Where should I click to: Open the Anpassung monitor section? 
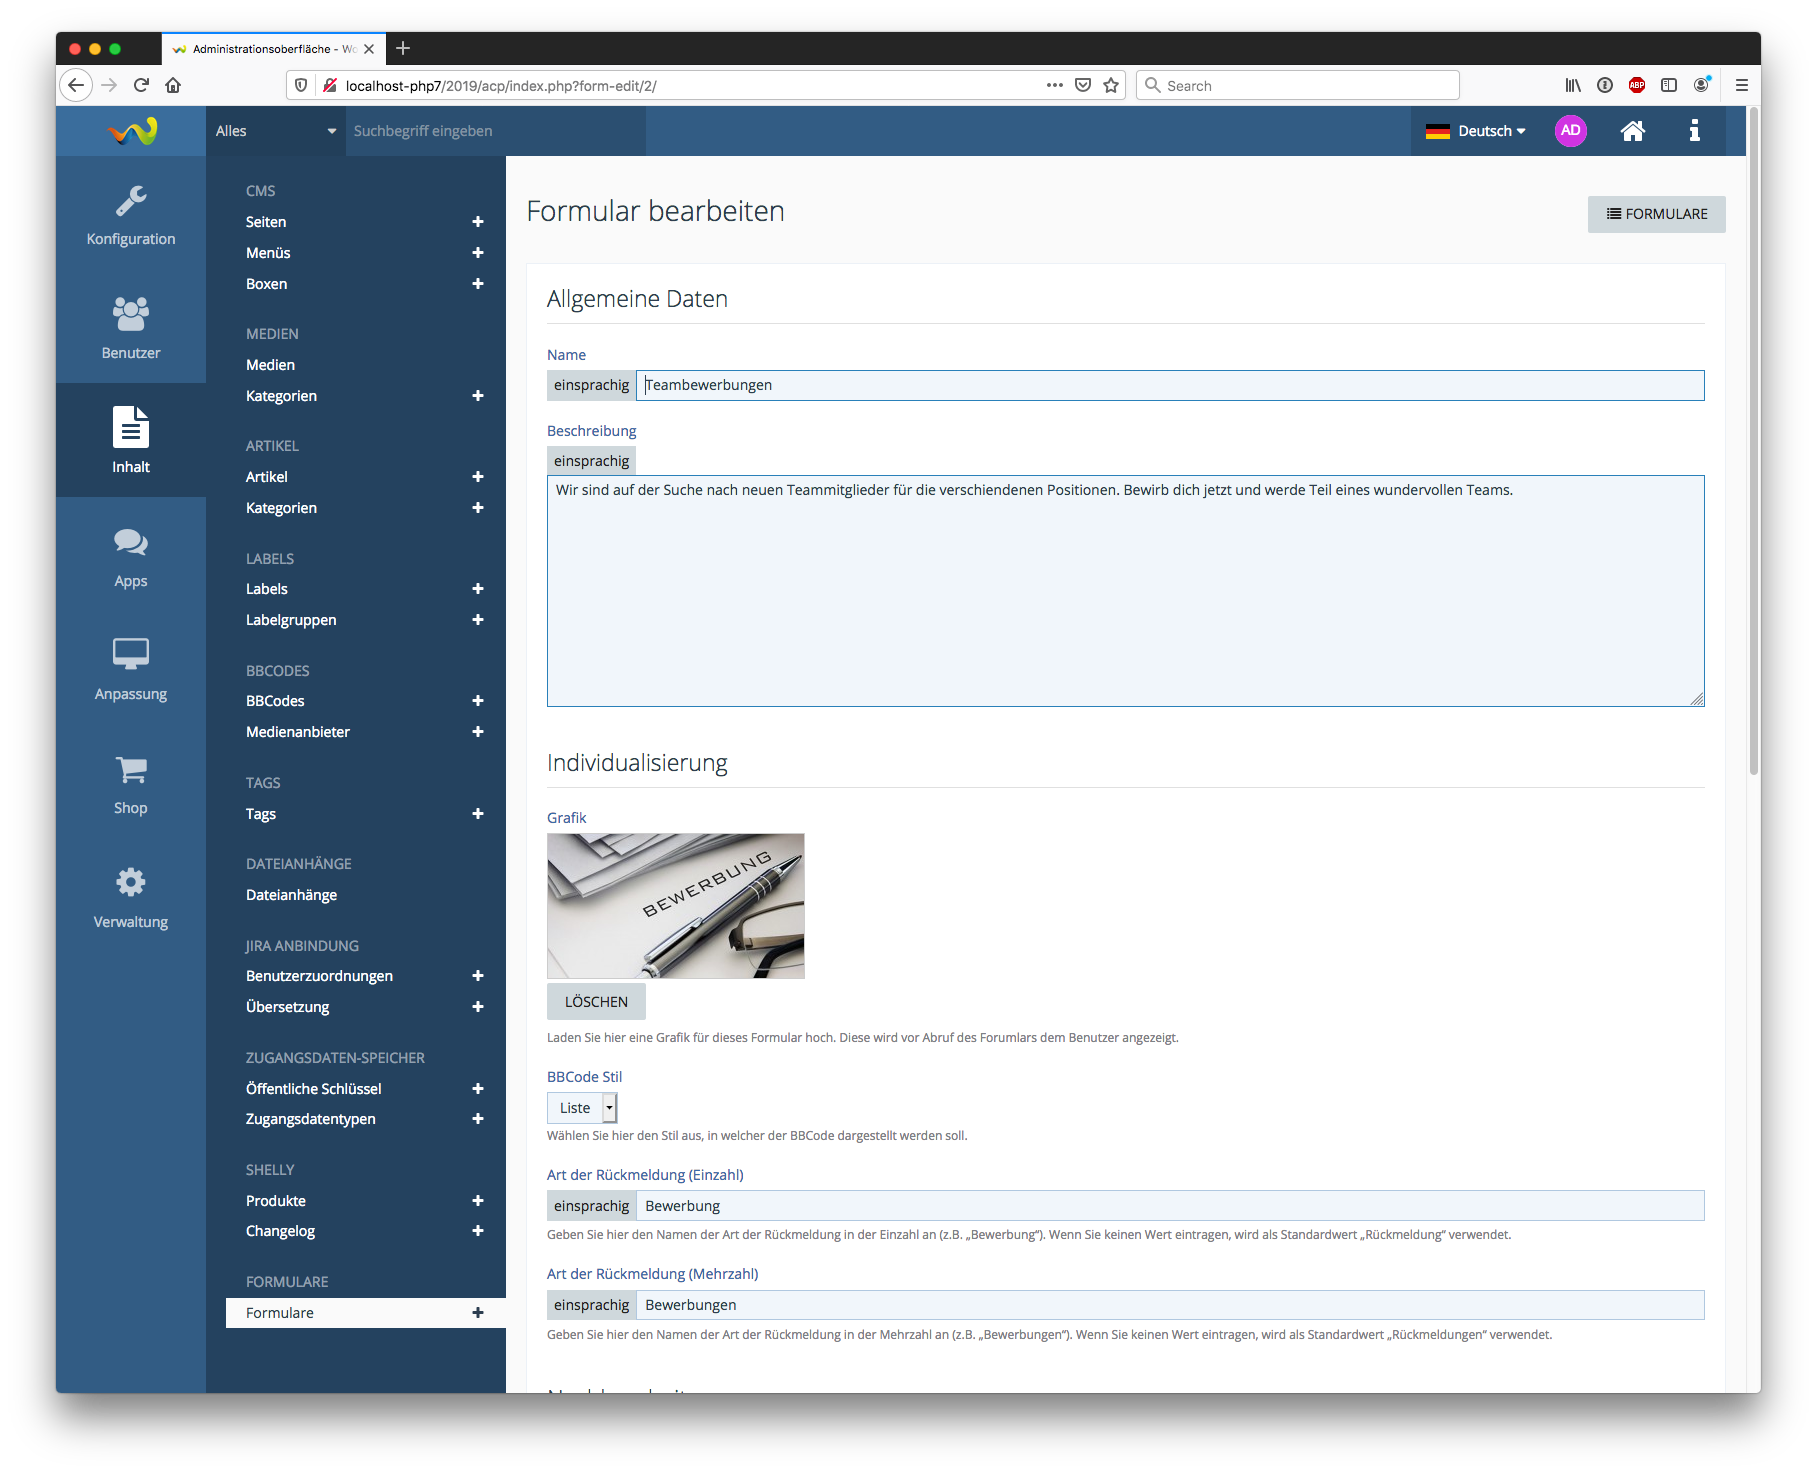pyautogui.click(x=131, y=669)
